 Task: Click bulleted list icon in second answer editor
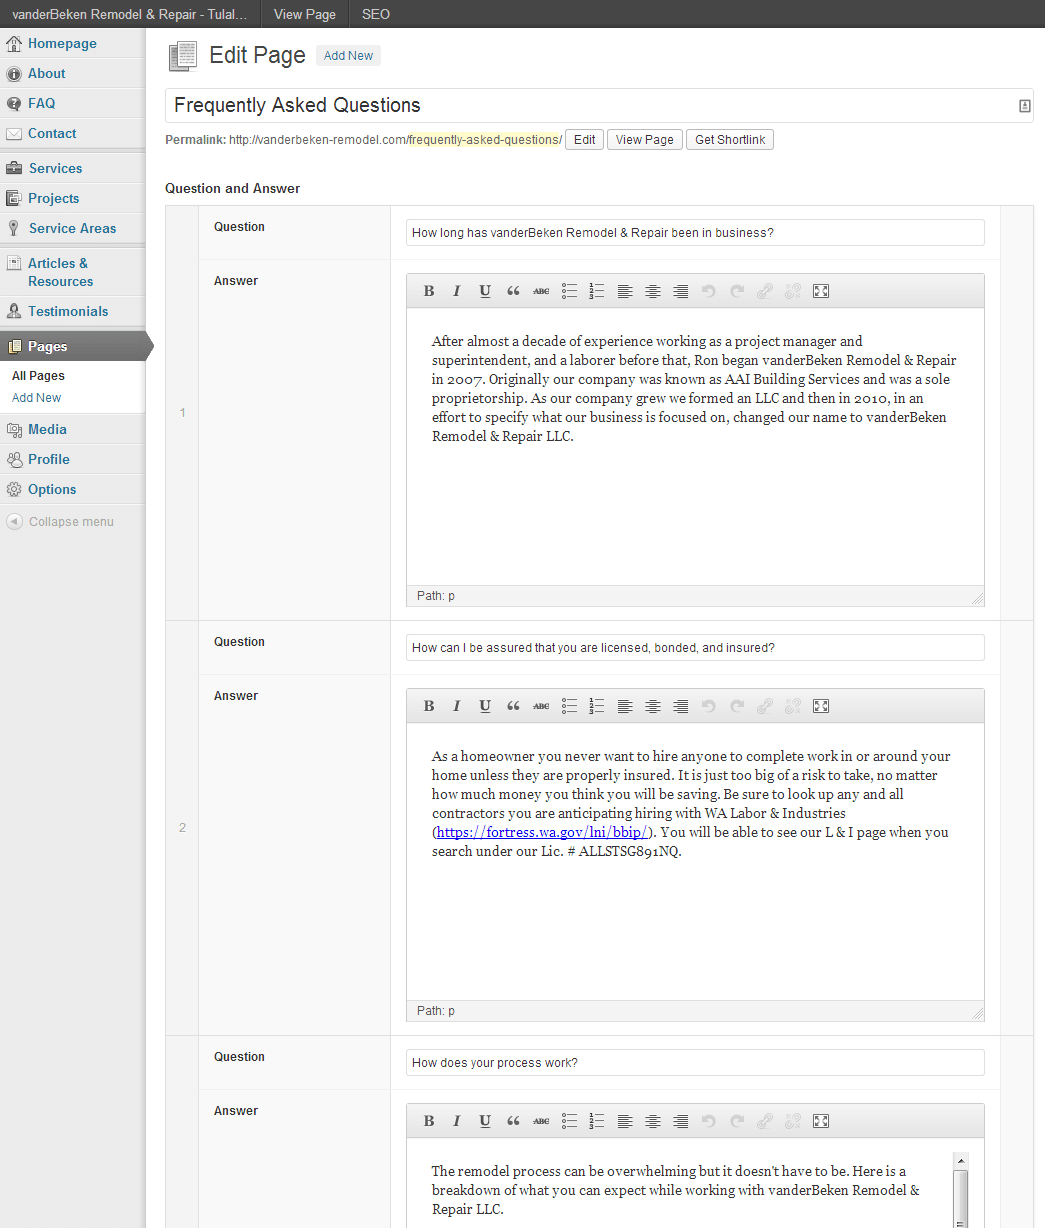(569, 706)
